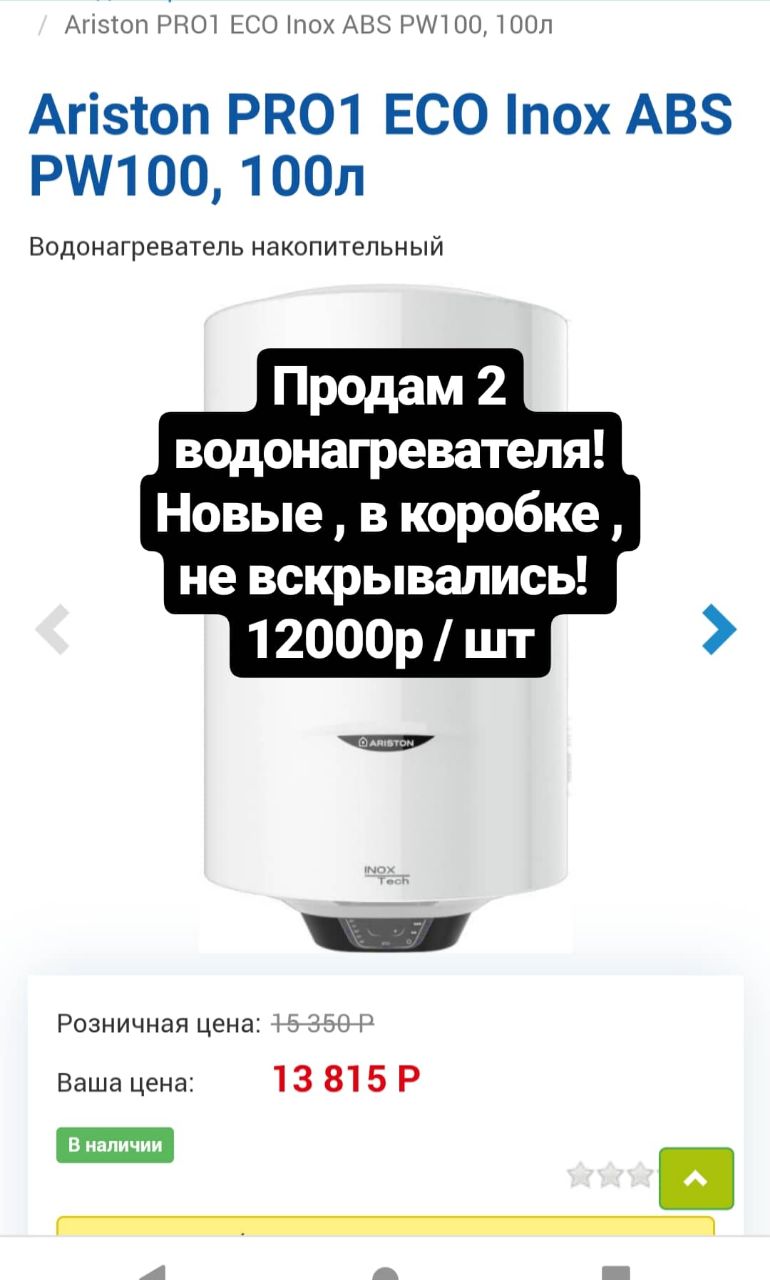This screenshot has height=1280, width=770.
Task: Select the red 13 815 Р price
Action: tap(346, 1080)
